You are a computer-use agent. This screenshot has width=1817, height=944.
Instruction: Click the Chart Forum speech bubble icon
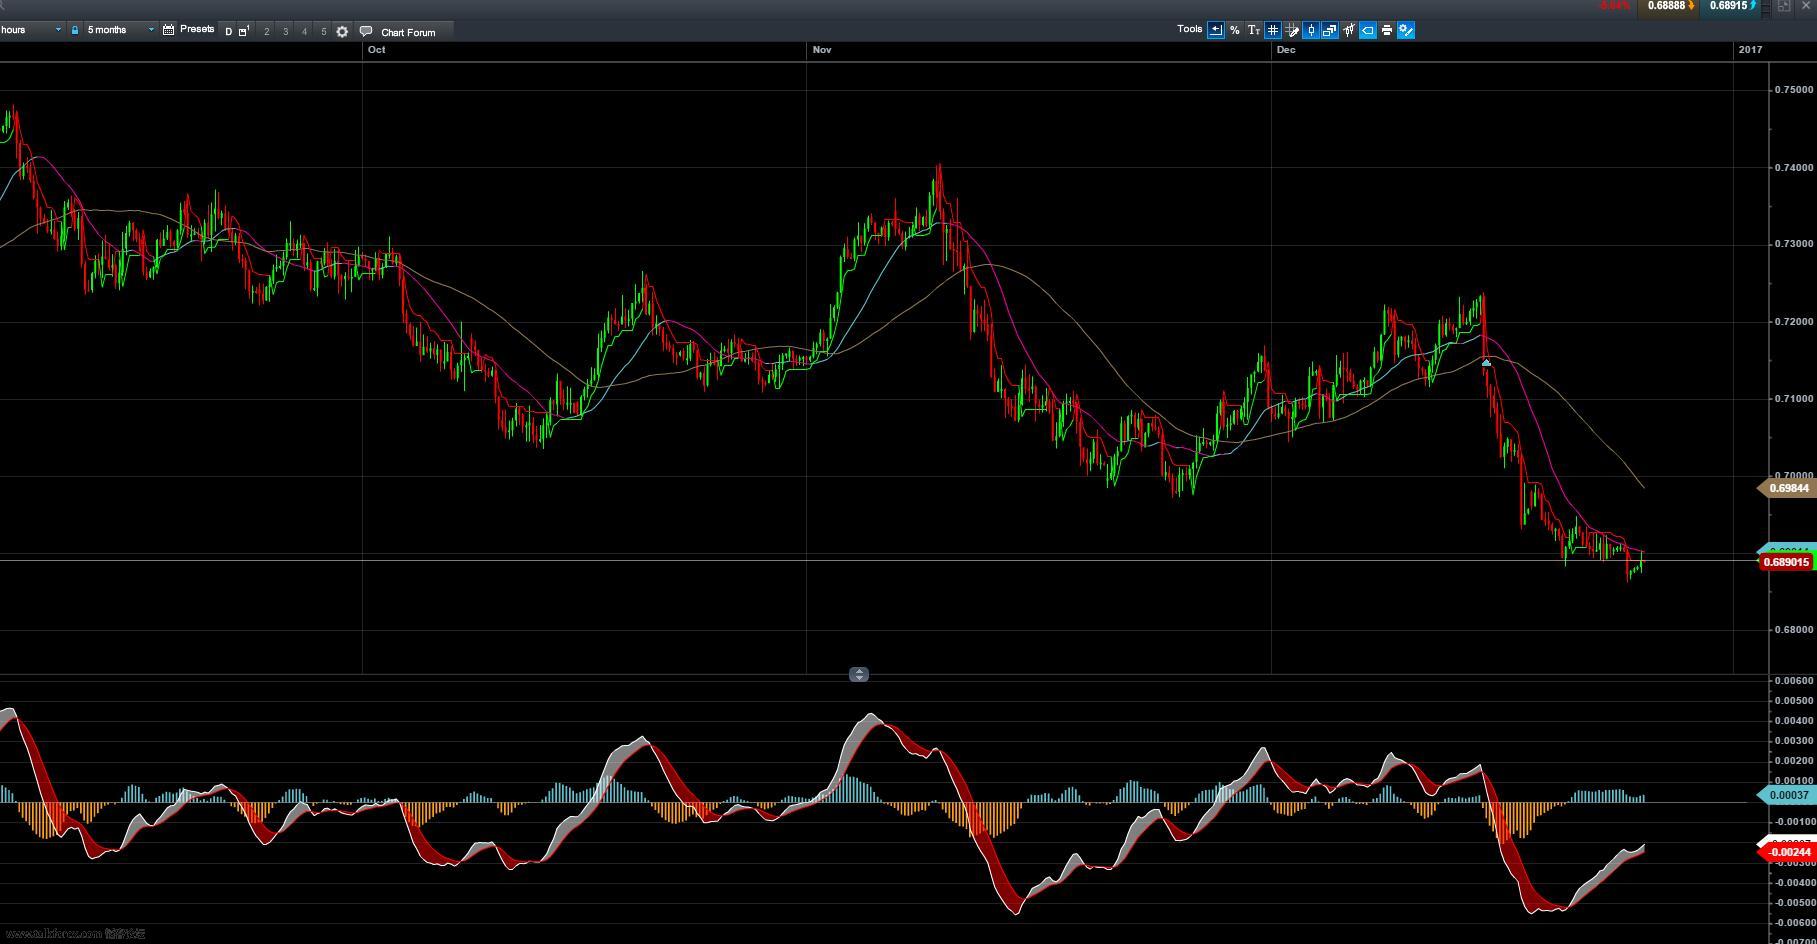point(366,31)
